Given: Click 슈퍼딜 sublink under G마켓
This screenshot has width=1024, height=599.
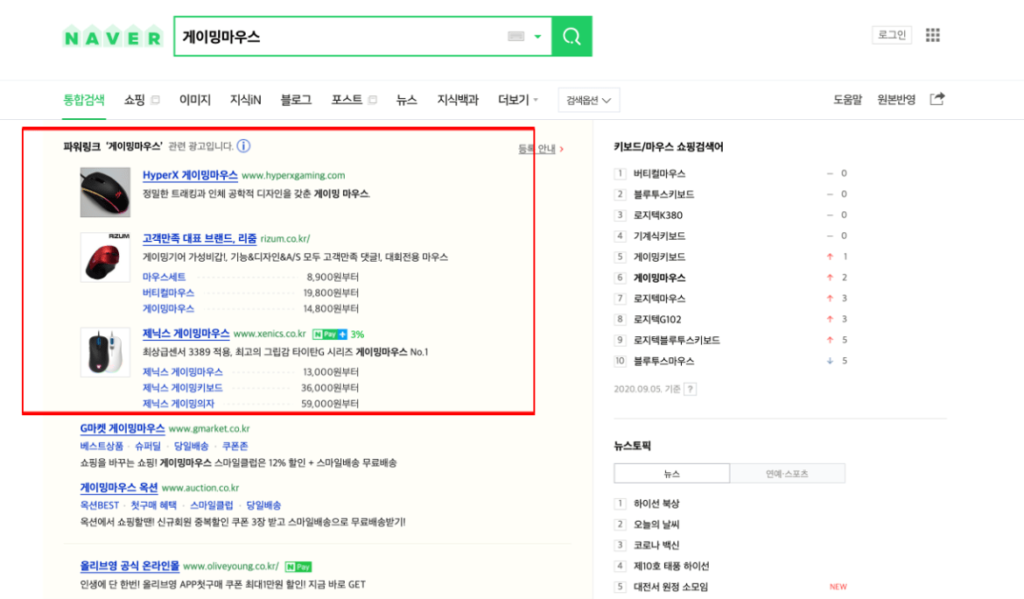Looking at the screenshot, I should point(148,446).
